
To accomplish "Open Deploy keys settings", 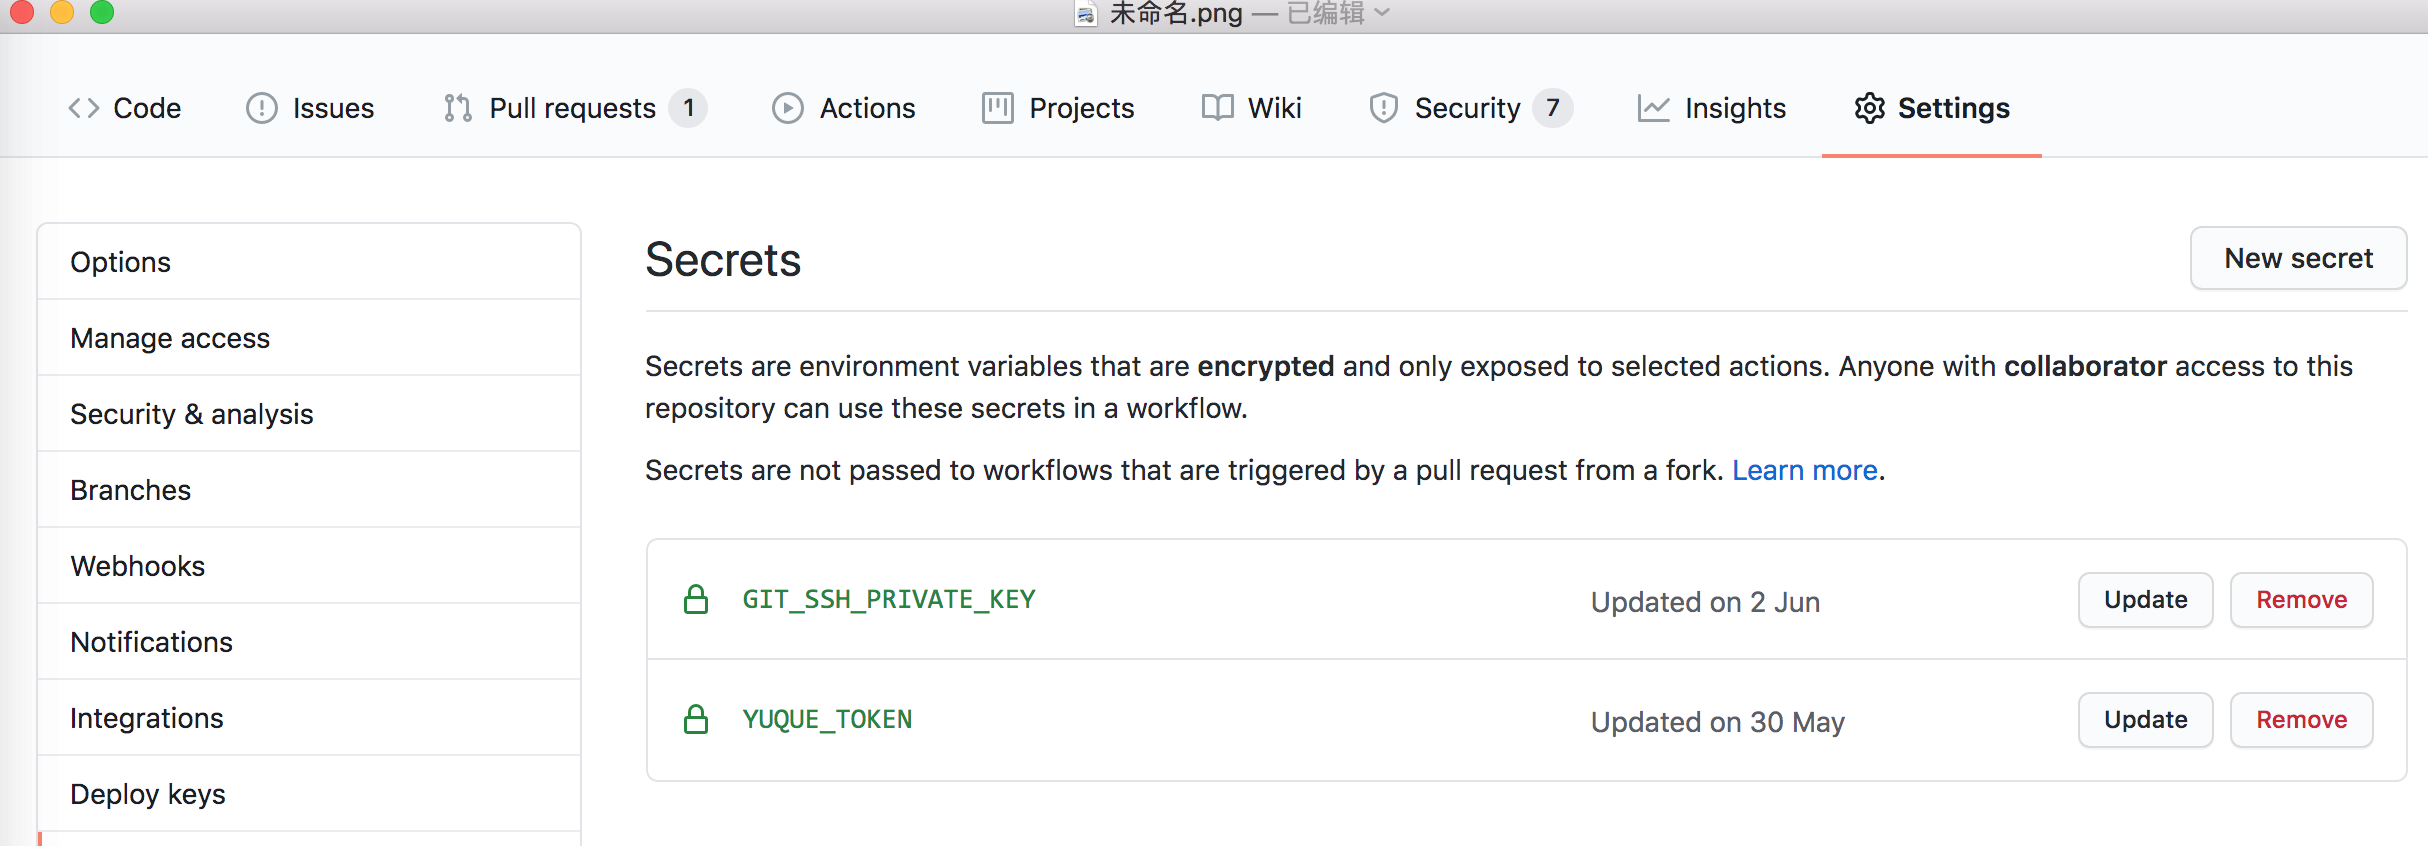I will [309, 794].
